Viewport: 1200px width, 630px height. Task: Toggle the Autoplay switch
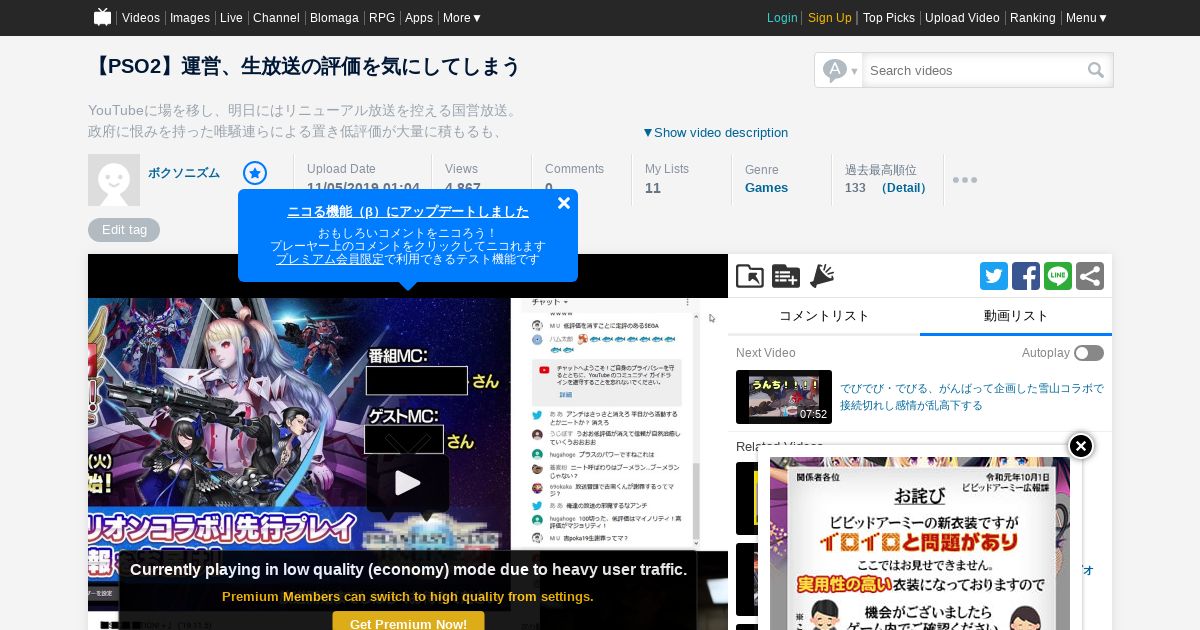click(x=1089, y=353)
